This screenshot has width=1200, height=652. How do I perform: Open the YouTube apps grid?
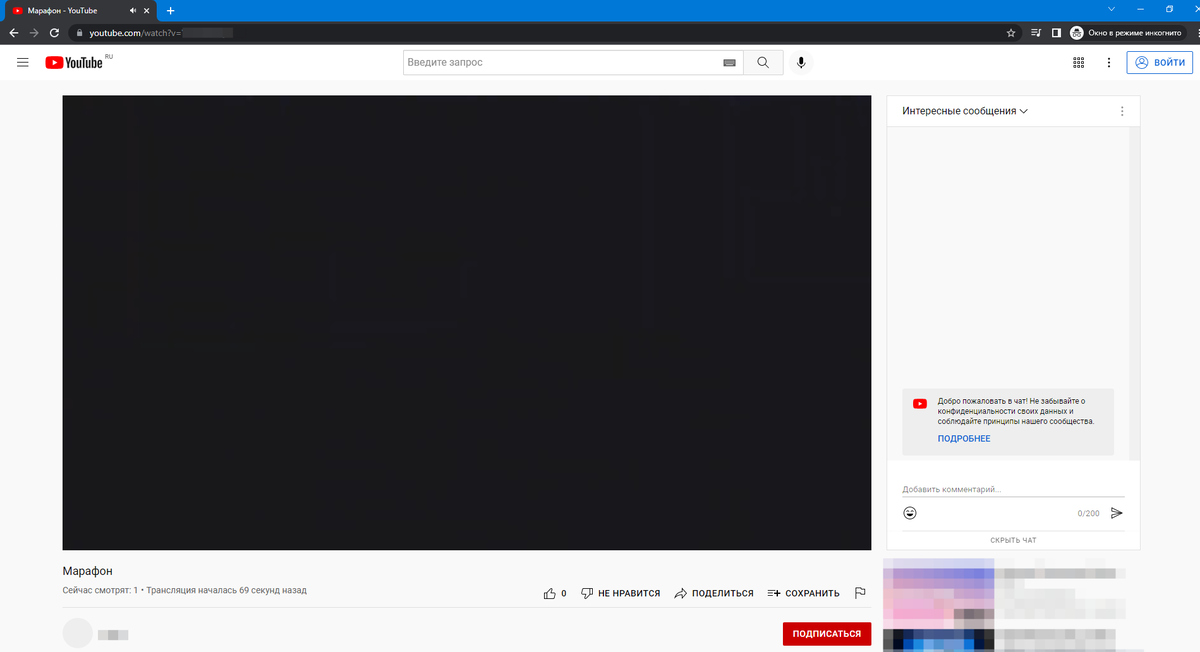[1078, 62]
